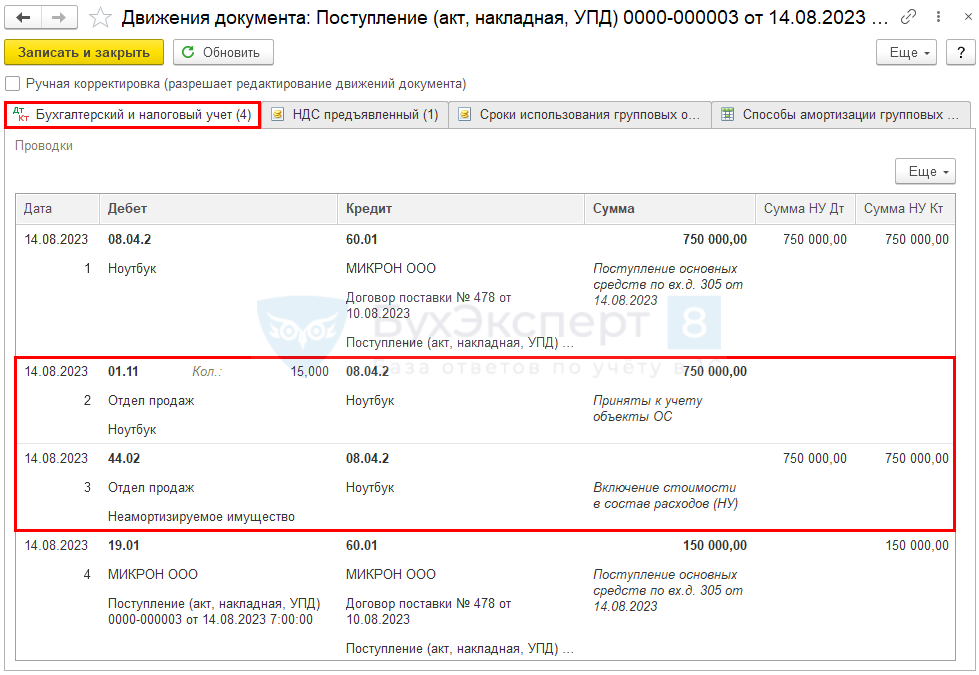
Task: Click the Сроки использования tab register icon
Action: [x=464, y=114]
